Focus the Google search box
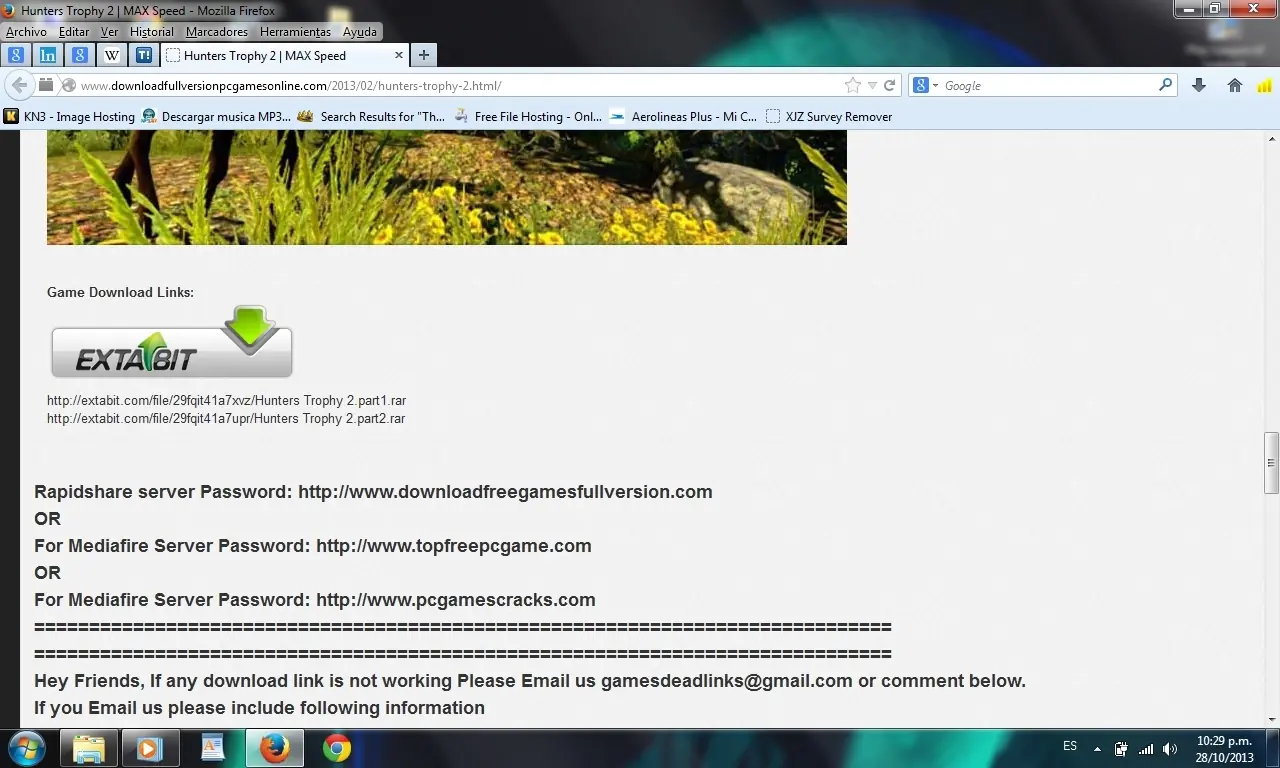Viewport: 1280px width, 768px height. tap(1049, 86)
